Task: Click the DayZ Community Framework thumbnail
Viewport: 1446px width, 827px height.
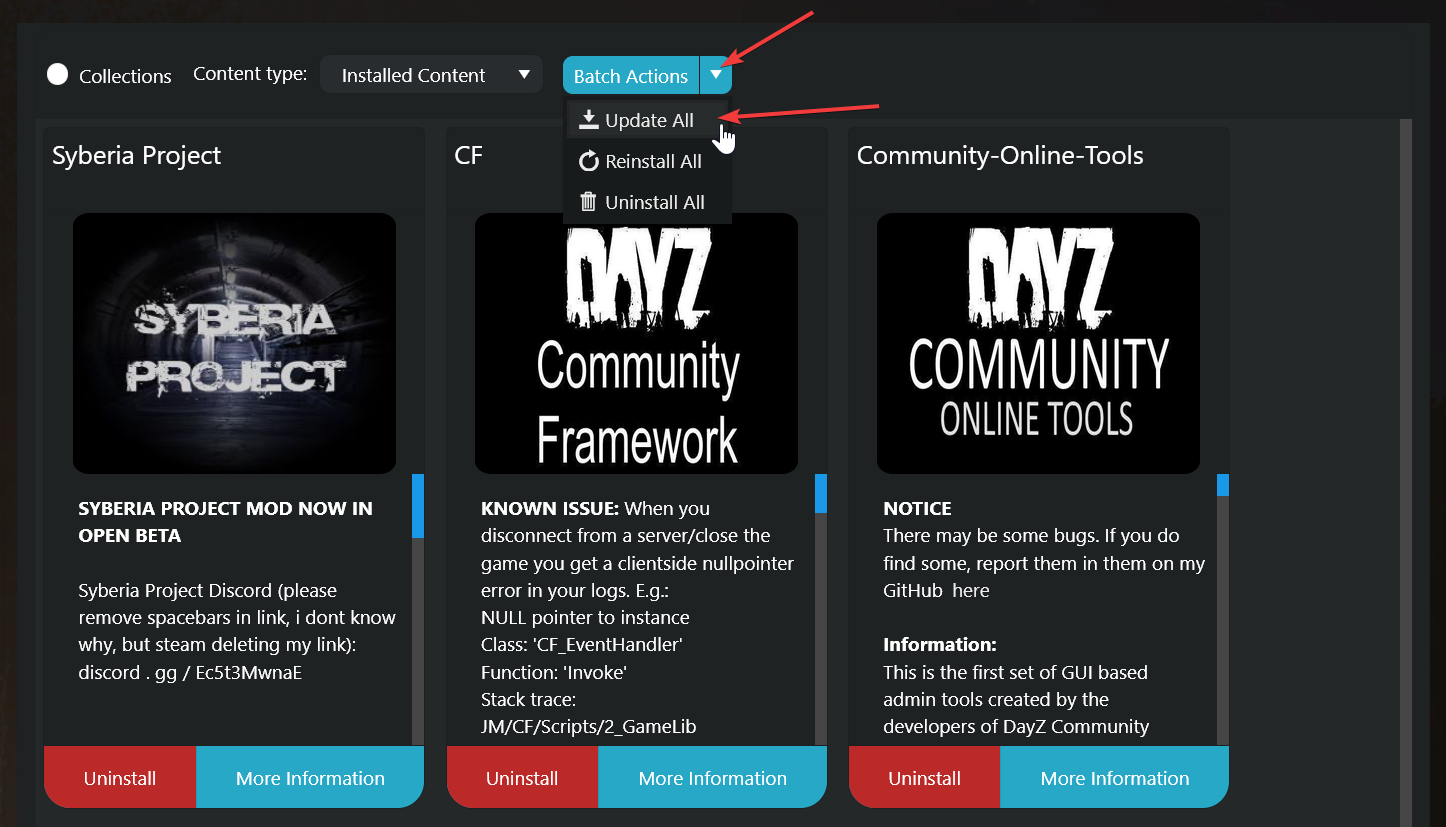Action: 636,343
